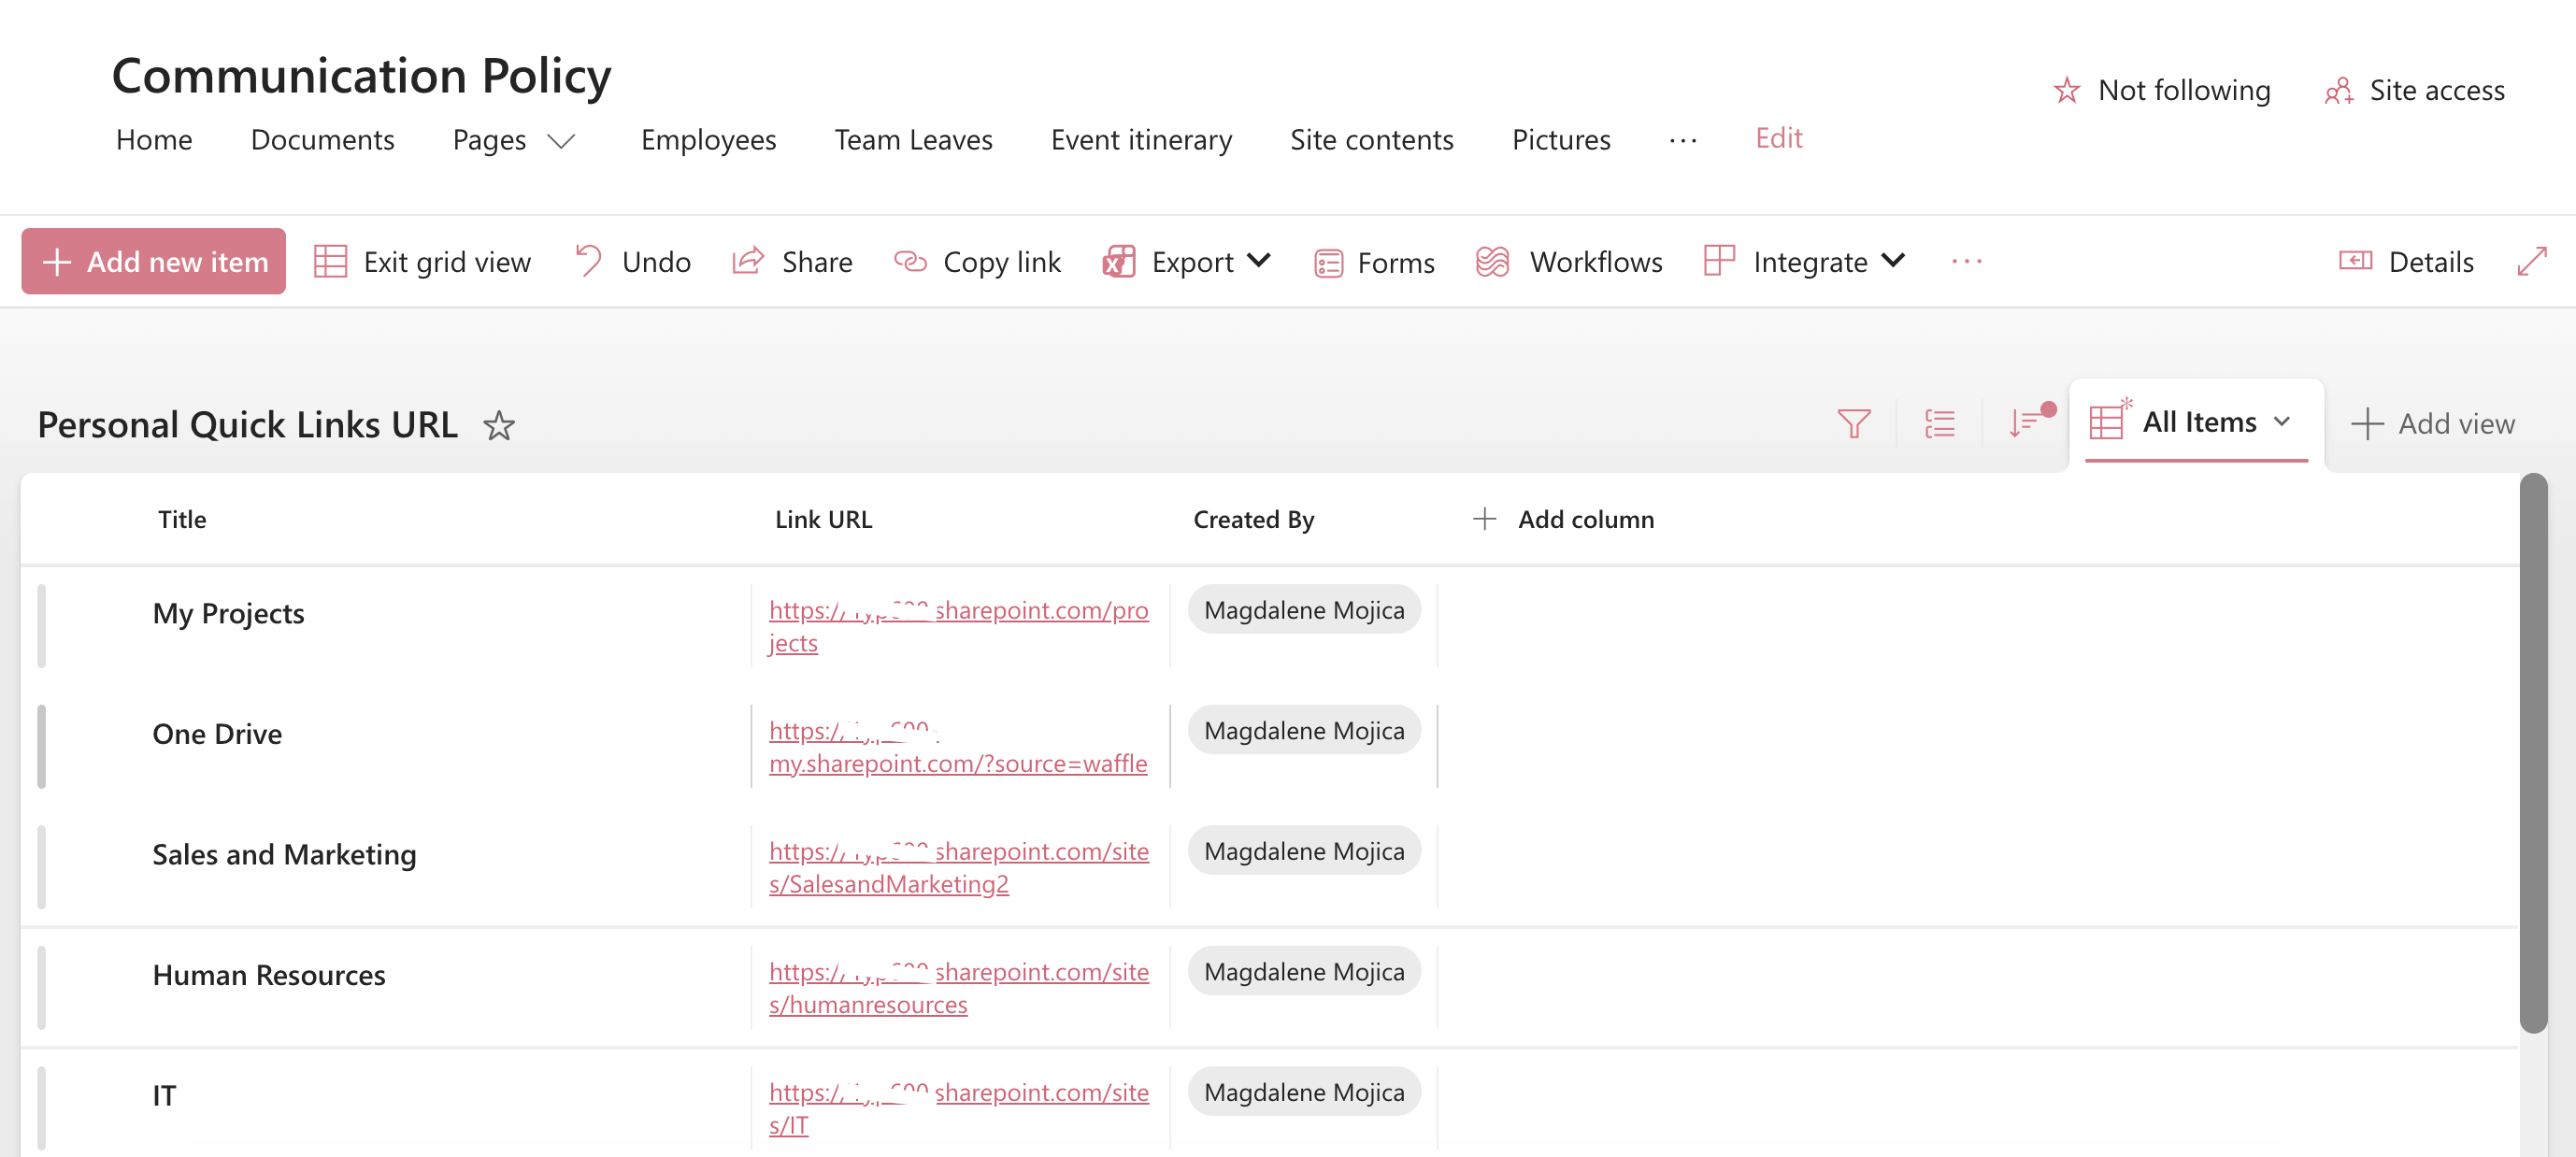
Task: Click the Edit navigation link
Action: point(1779,139)
